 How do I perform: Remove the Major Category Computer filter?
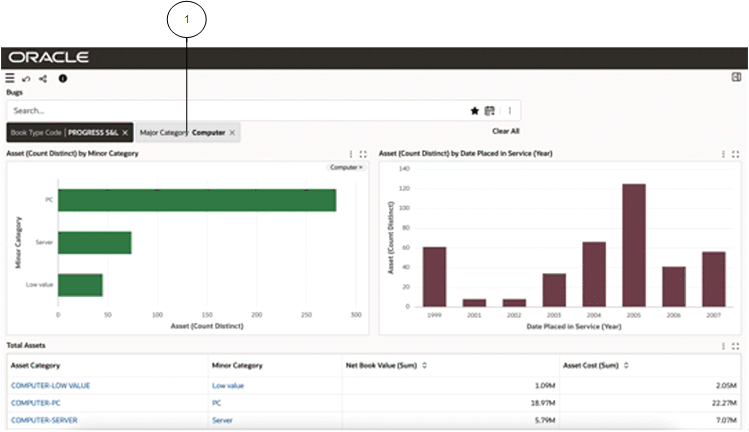point(232,133)
